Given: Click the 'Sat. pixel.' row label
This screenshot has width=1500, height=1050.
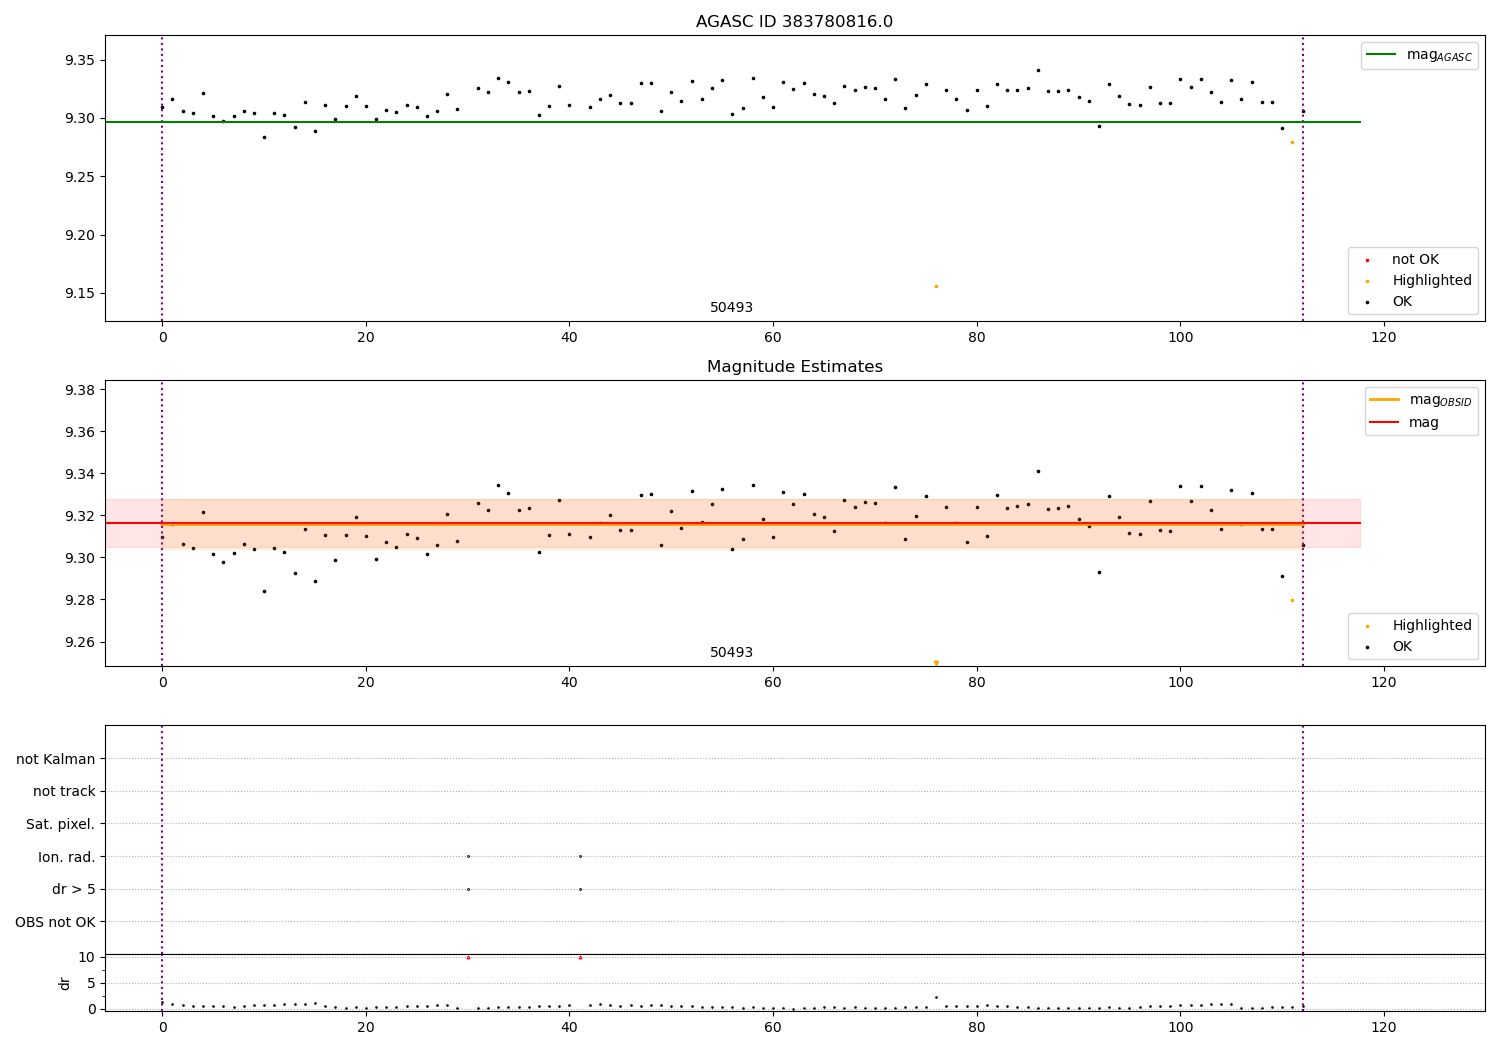Looking at the screenshot, I should [61, 825].
